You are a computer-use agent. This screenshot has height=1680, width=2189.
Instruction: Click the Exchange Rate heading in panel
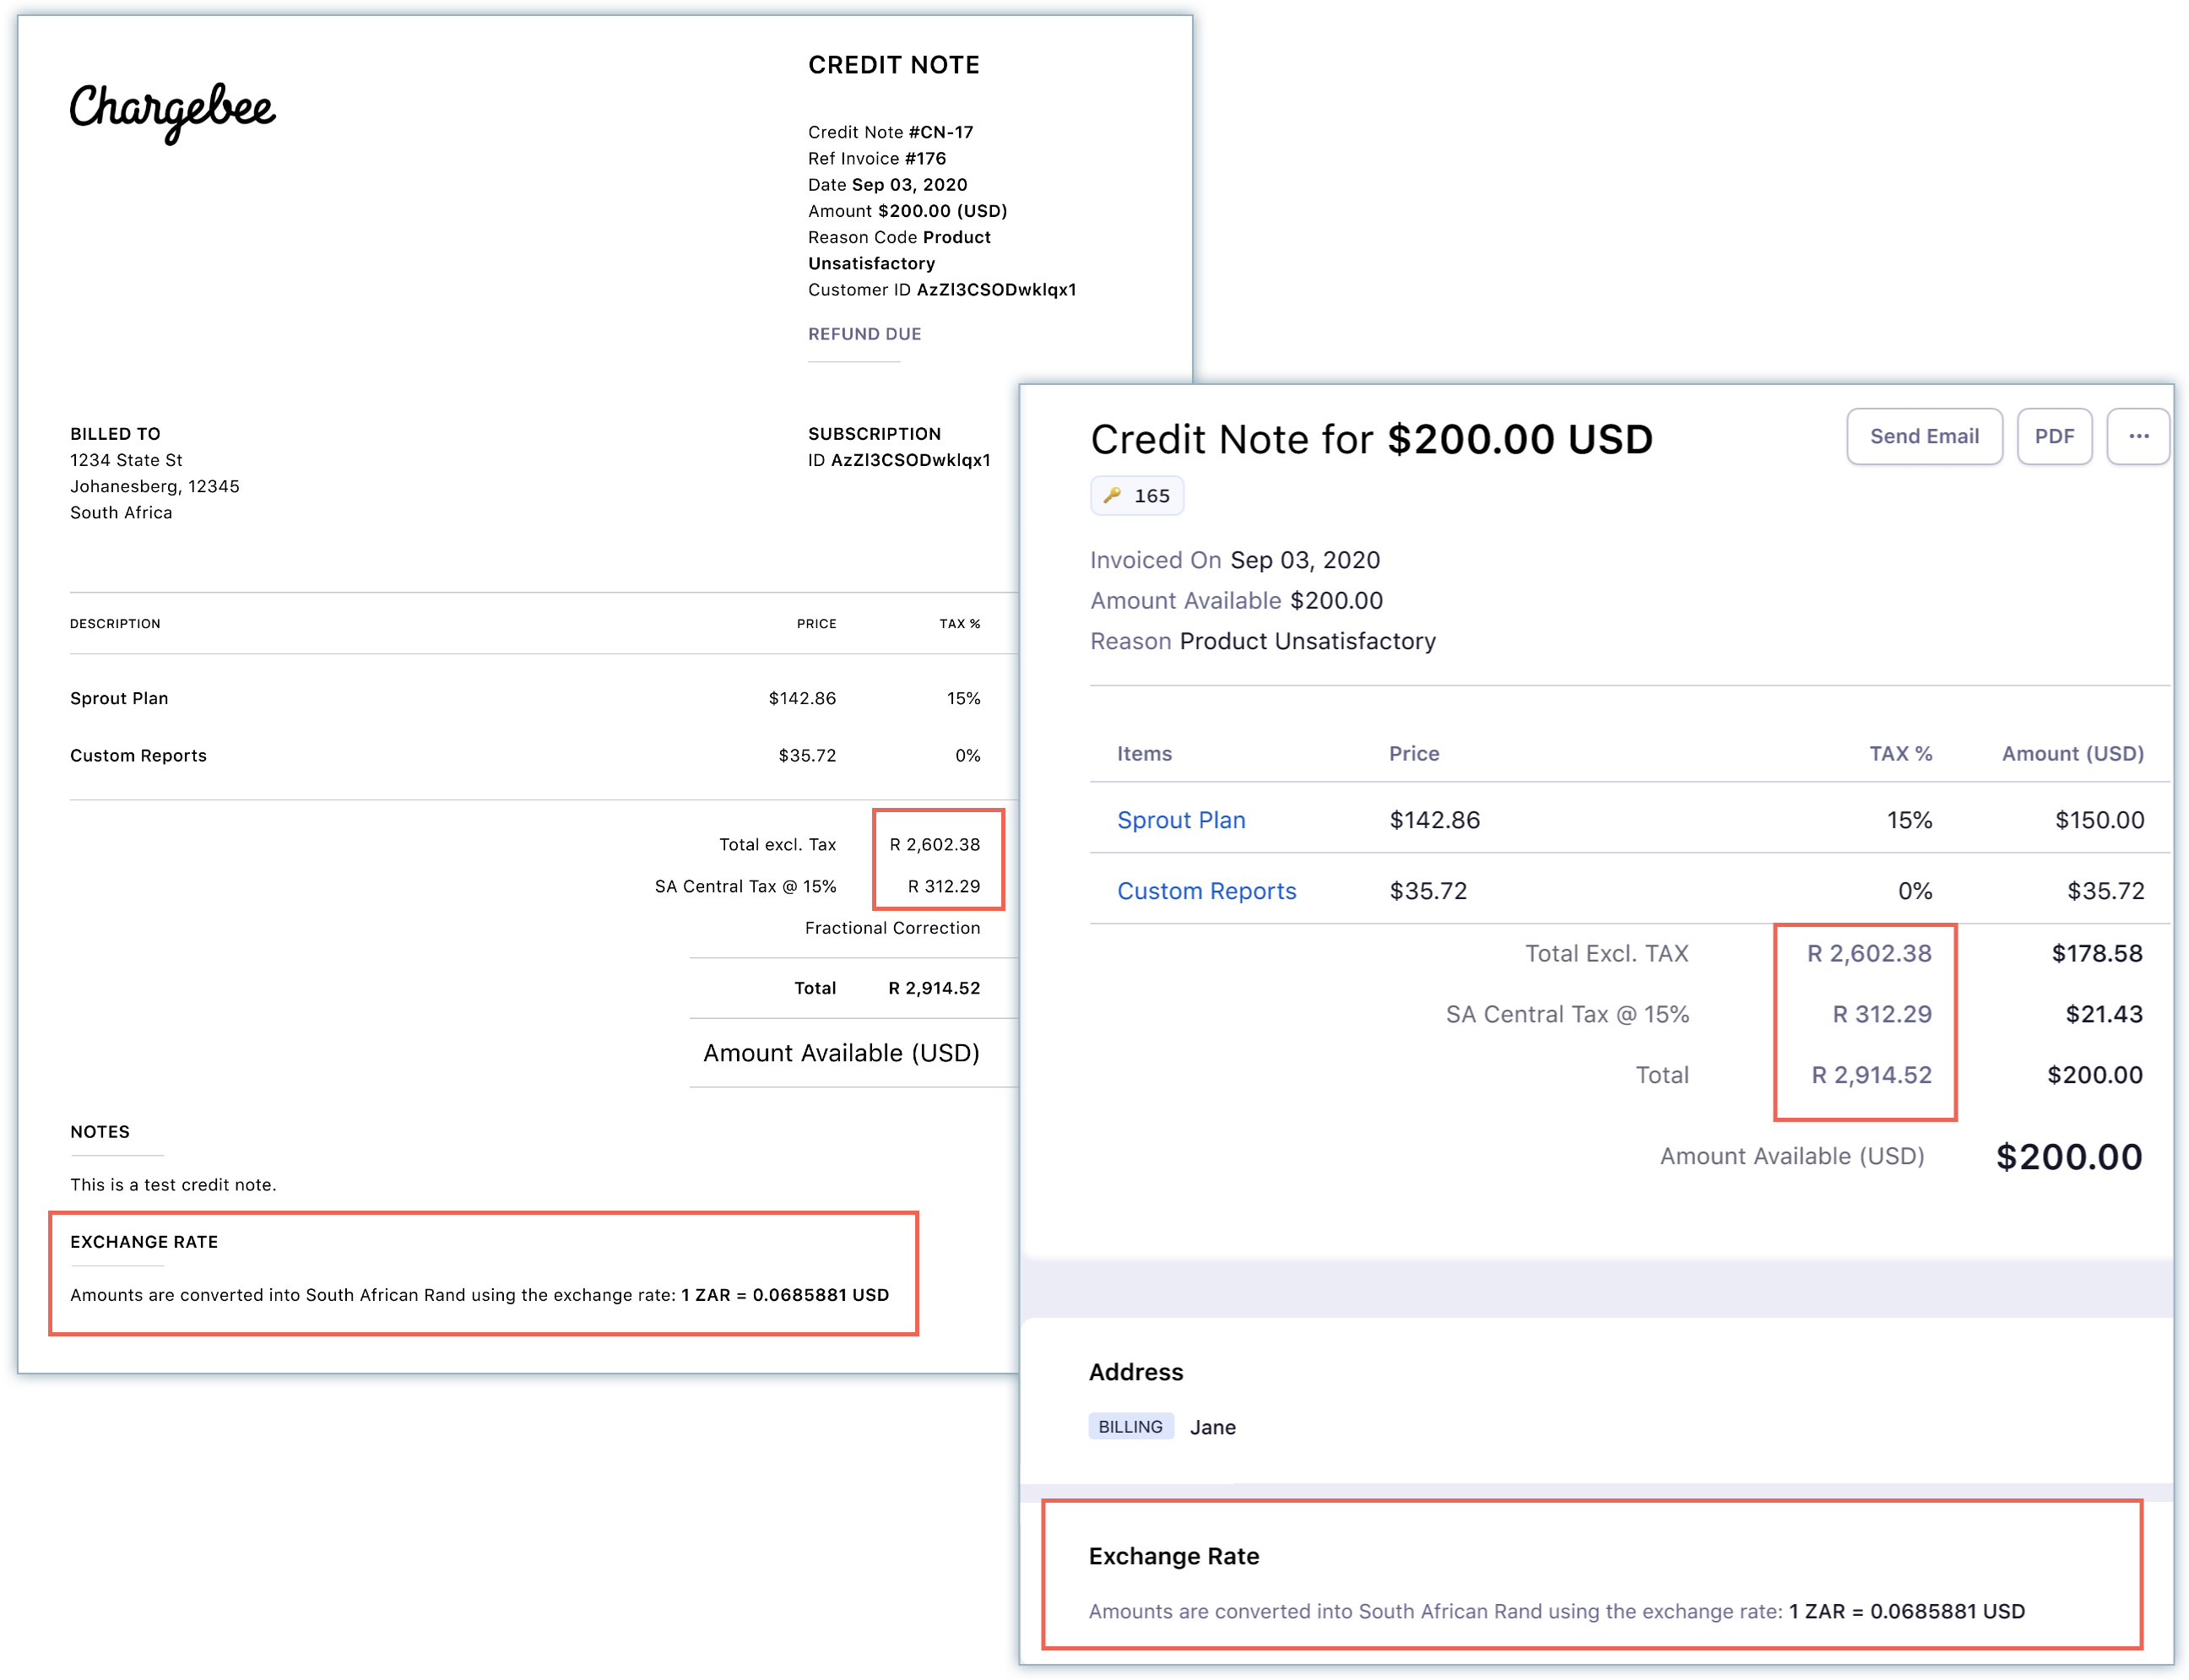tap(1173, 1556)
